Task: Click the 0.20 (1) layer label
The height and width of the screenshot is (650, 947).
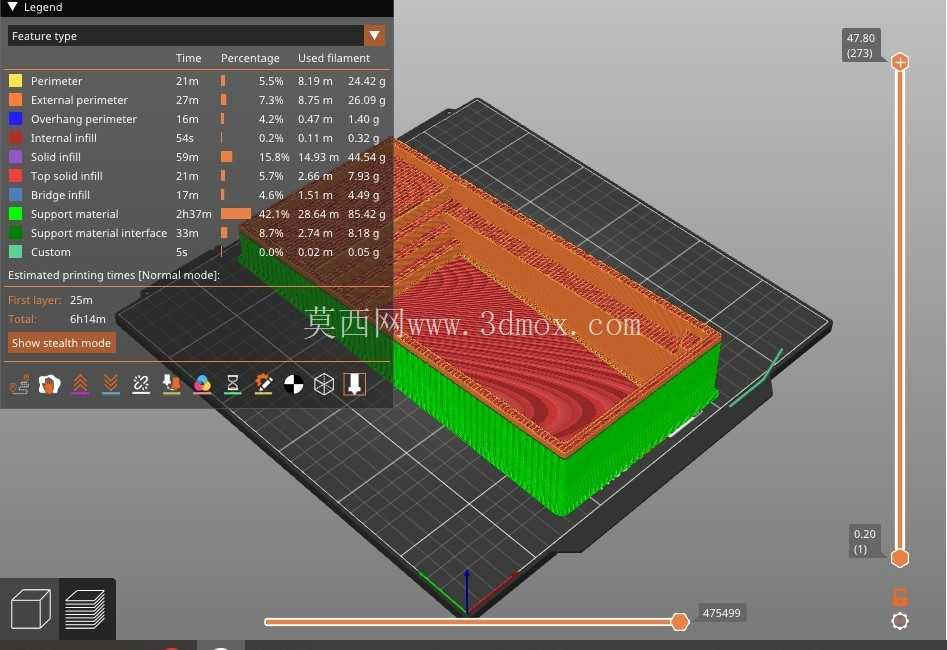Action: click(x=864, y=541)
